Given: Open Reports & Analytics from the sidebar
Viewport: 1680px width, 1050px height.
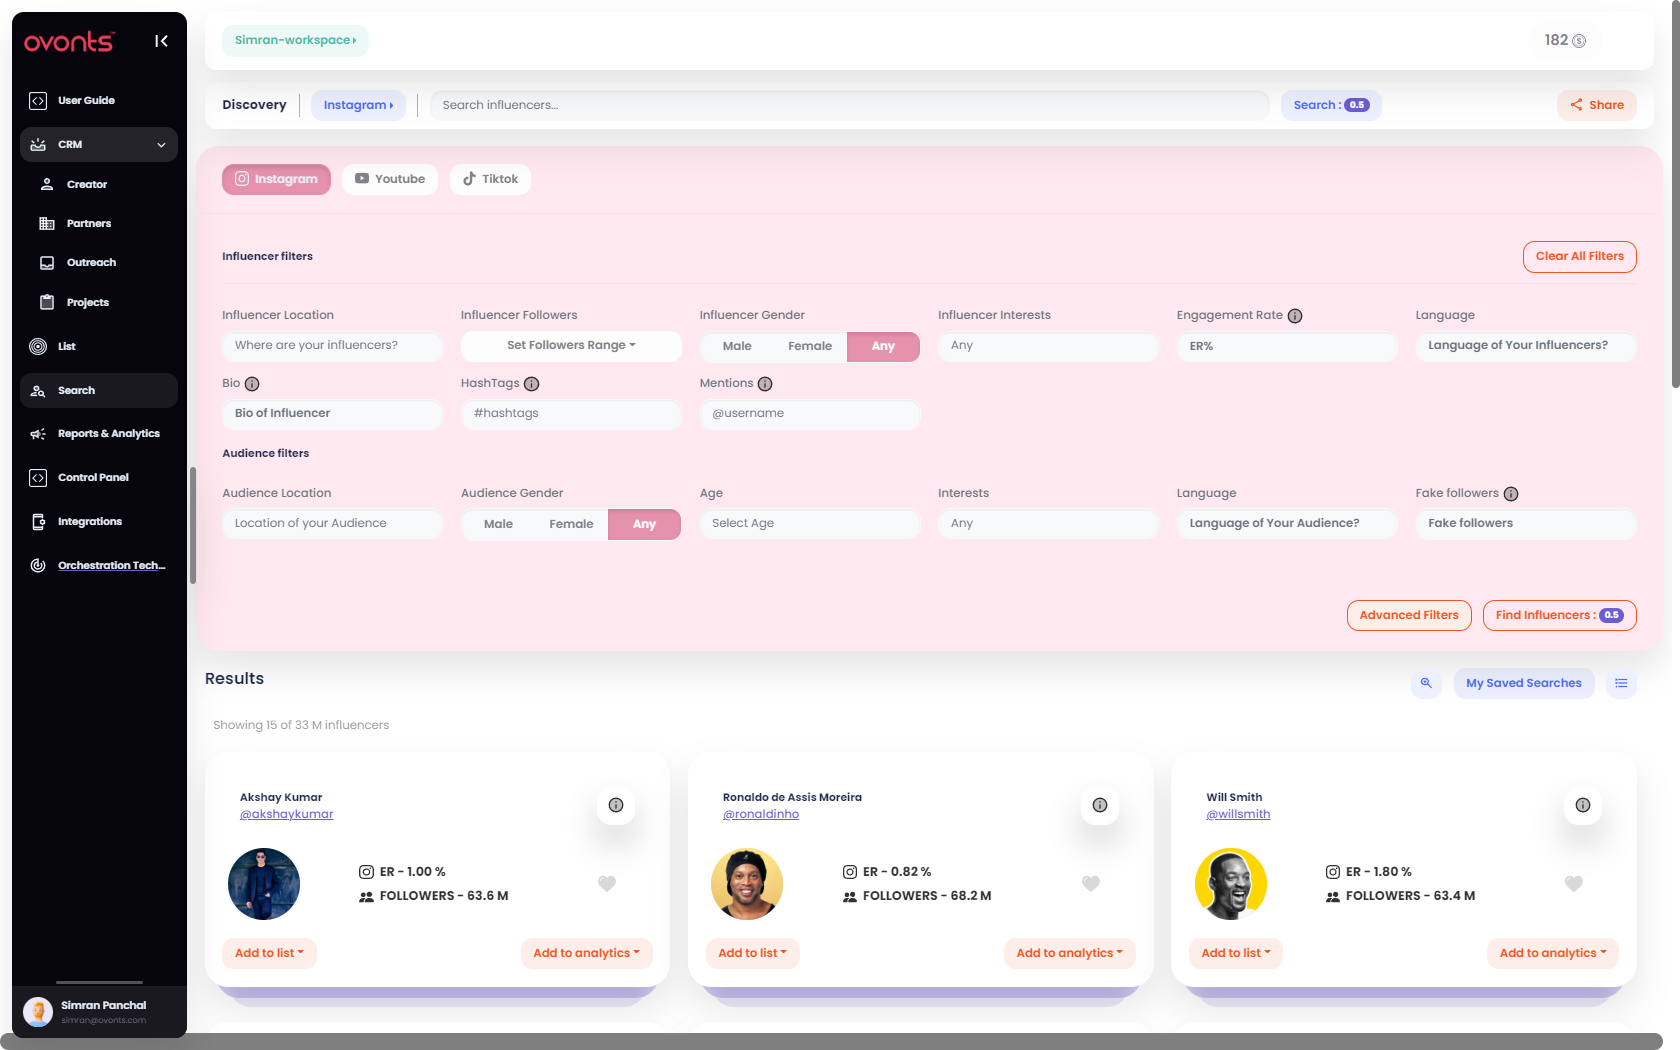Looking at the screenshot, I should click(108, 433).
